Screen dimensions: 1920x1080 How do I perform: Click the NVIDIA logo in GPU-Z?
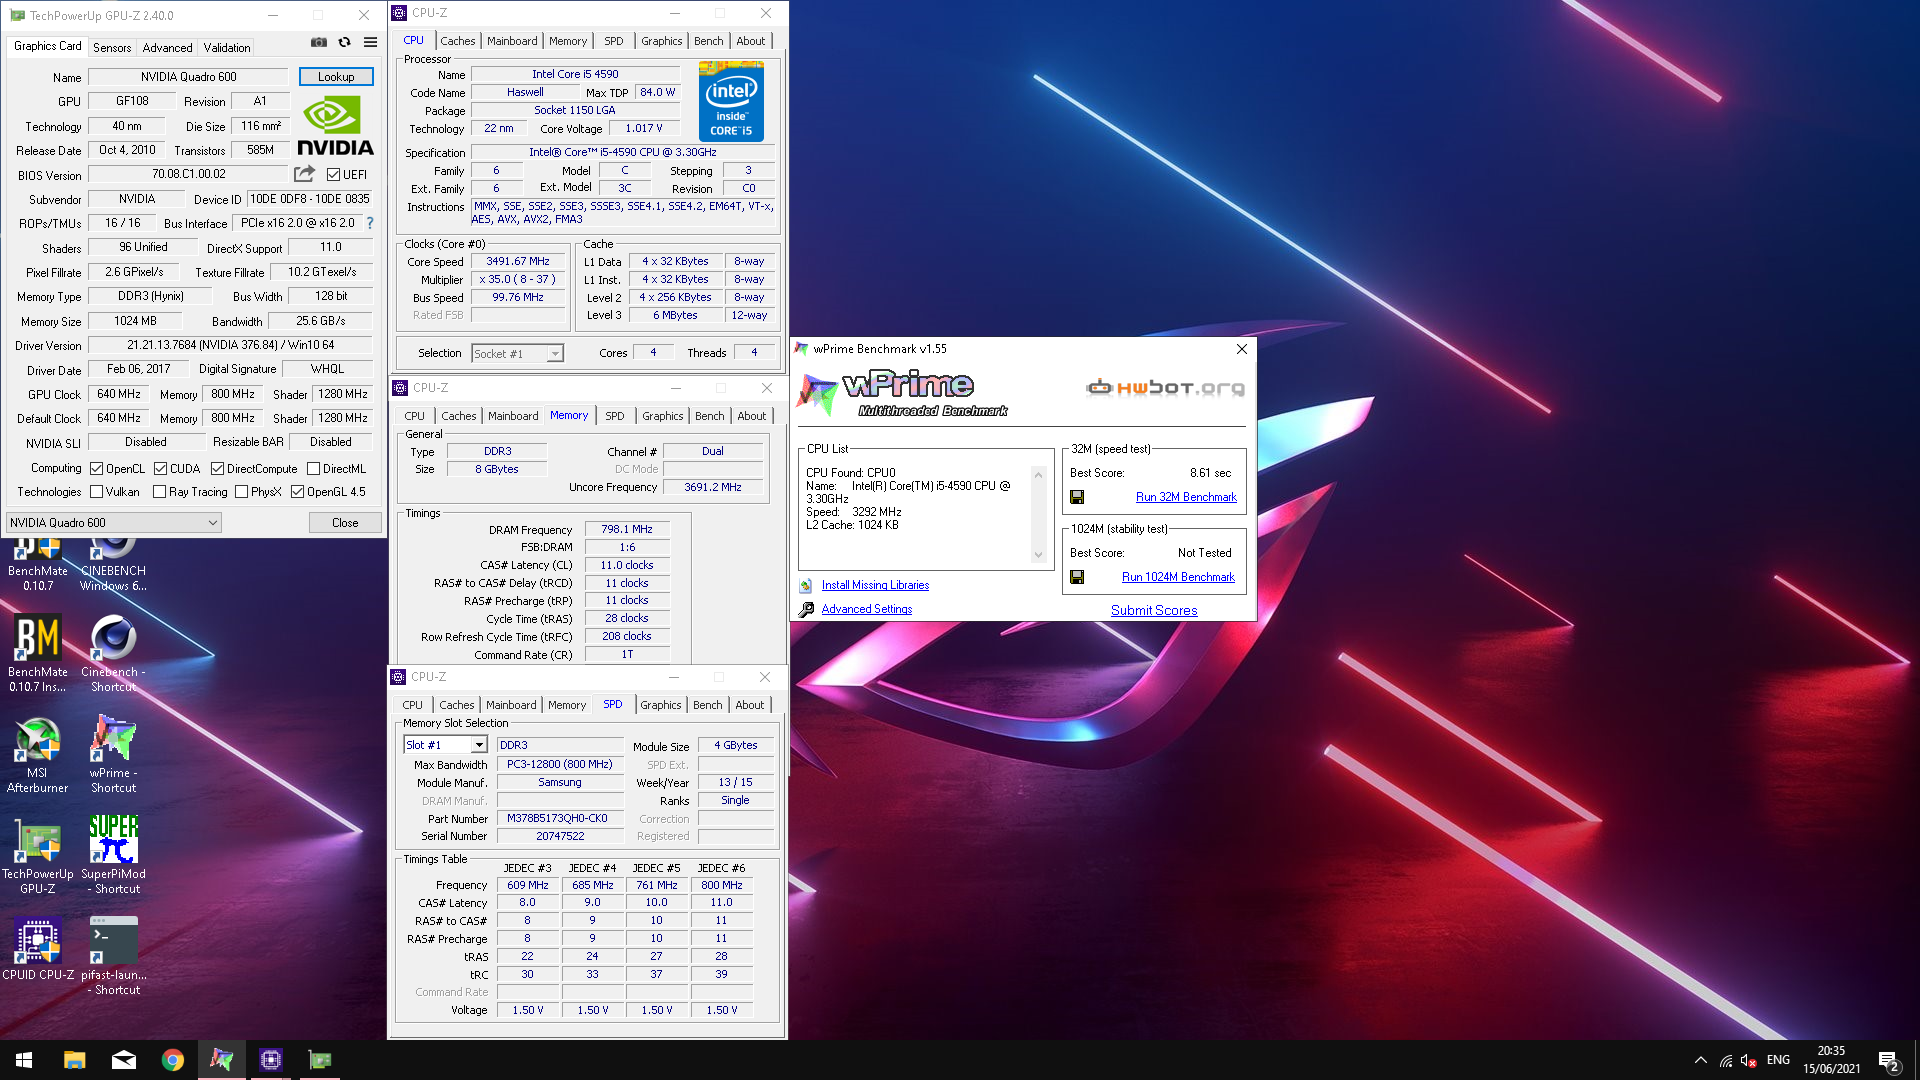[335, 127]
